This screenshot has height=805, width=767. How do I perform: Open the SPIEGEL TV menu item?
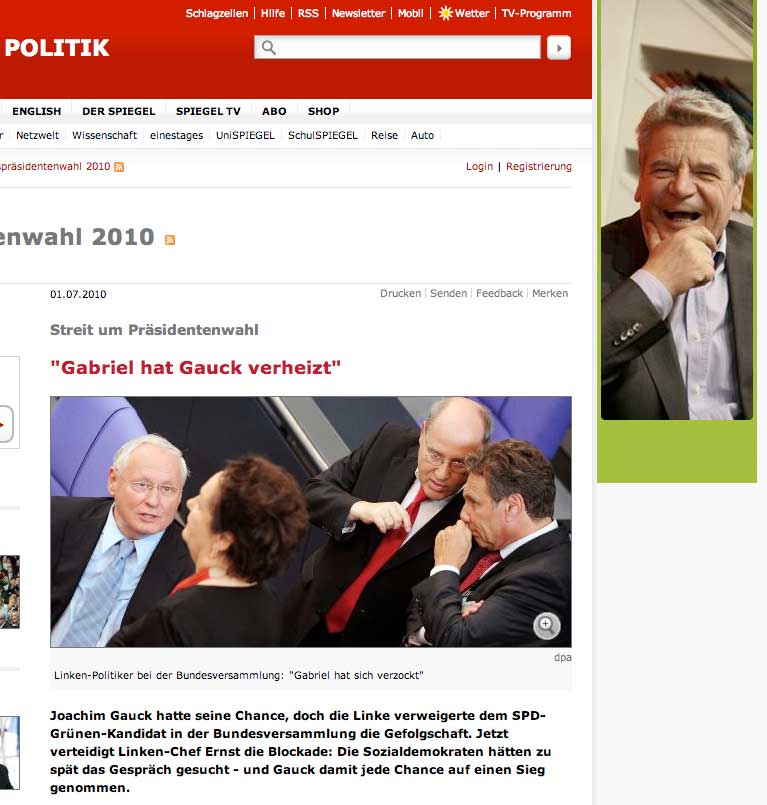208,111
